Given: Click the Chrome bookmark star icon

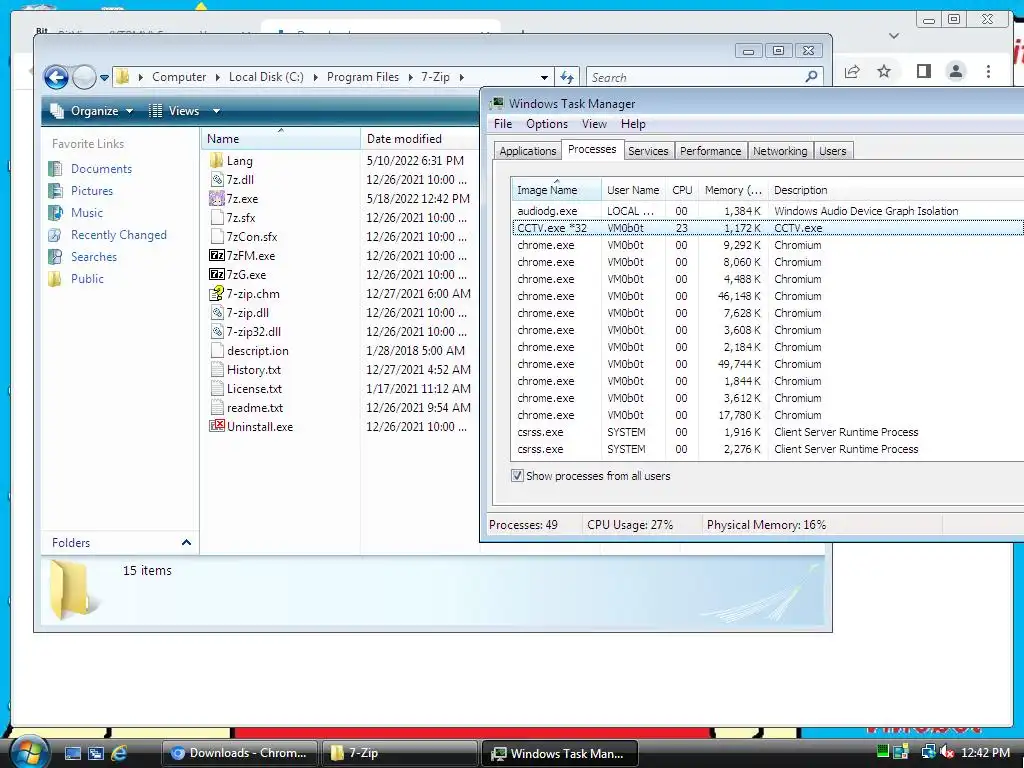Looking at the screenshot, I should [x=884, y=71].
